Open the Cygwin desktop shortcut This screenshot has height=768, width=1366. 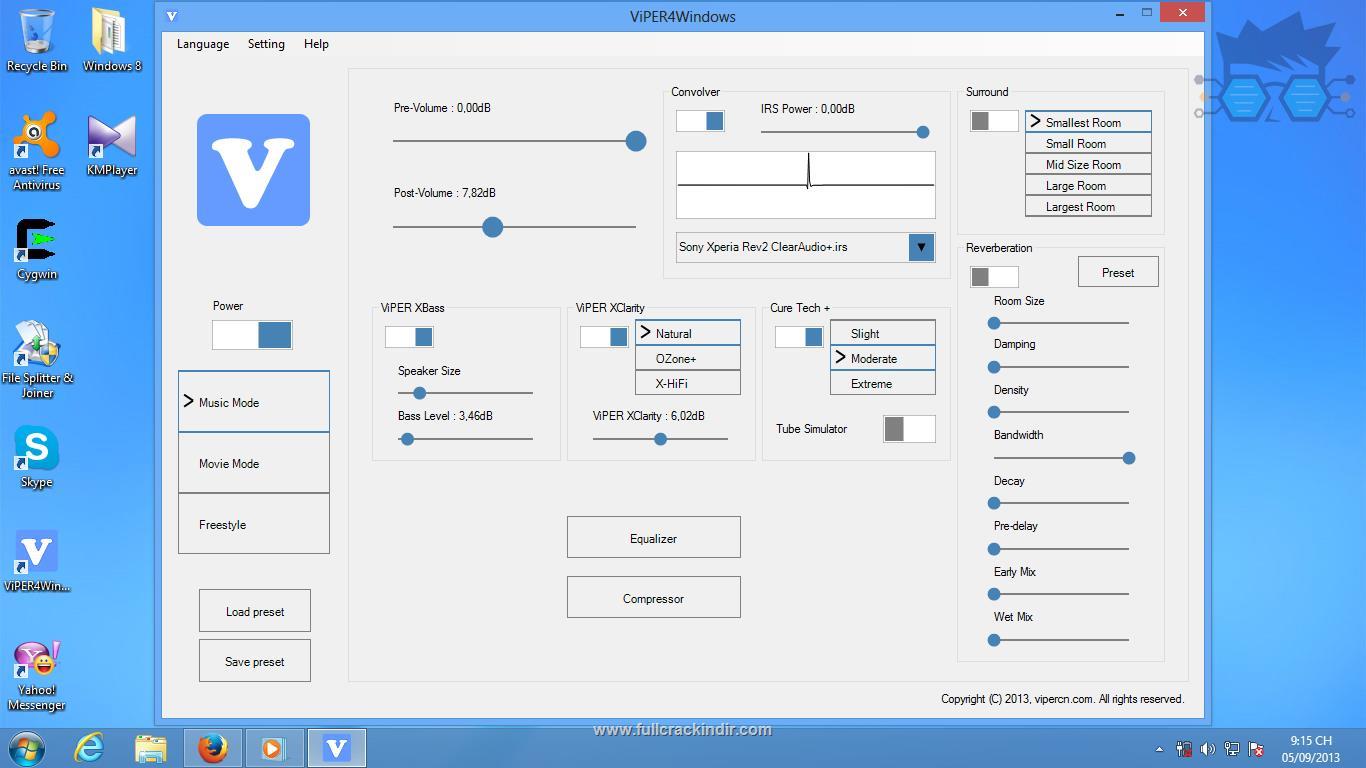tap(37, 249)
